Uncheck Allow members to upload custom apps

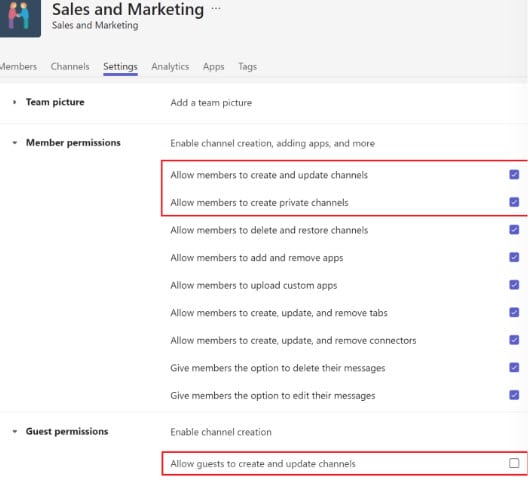pos(514,285)
